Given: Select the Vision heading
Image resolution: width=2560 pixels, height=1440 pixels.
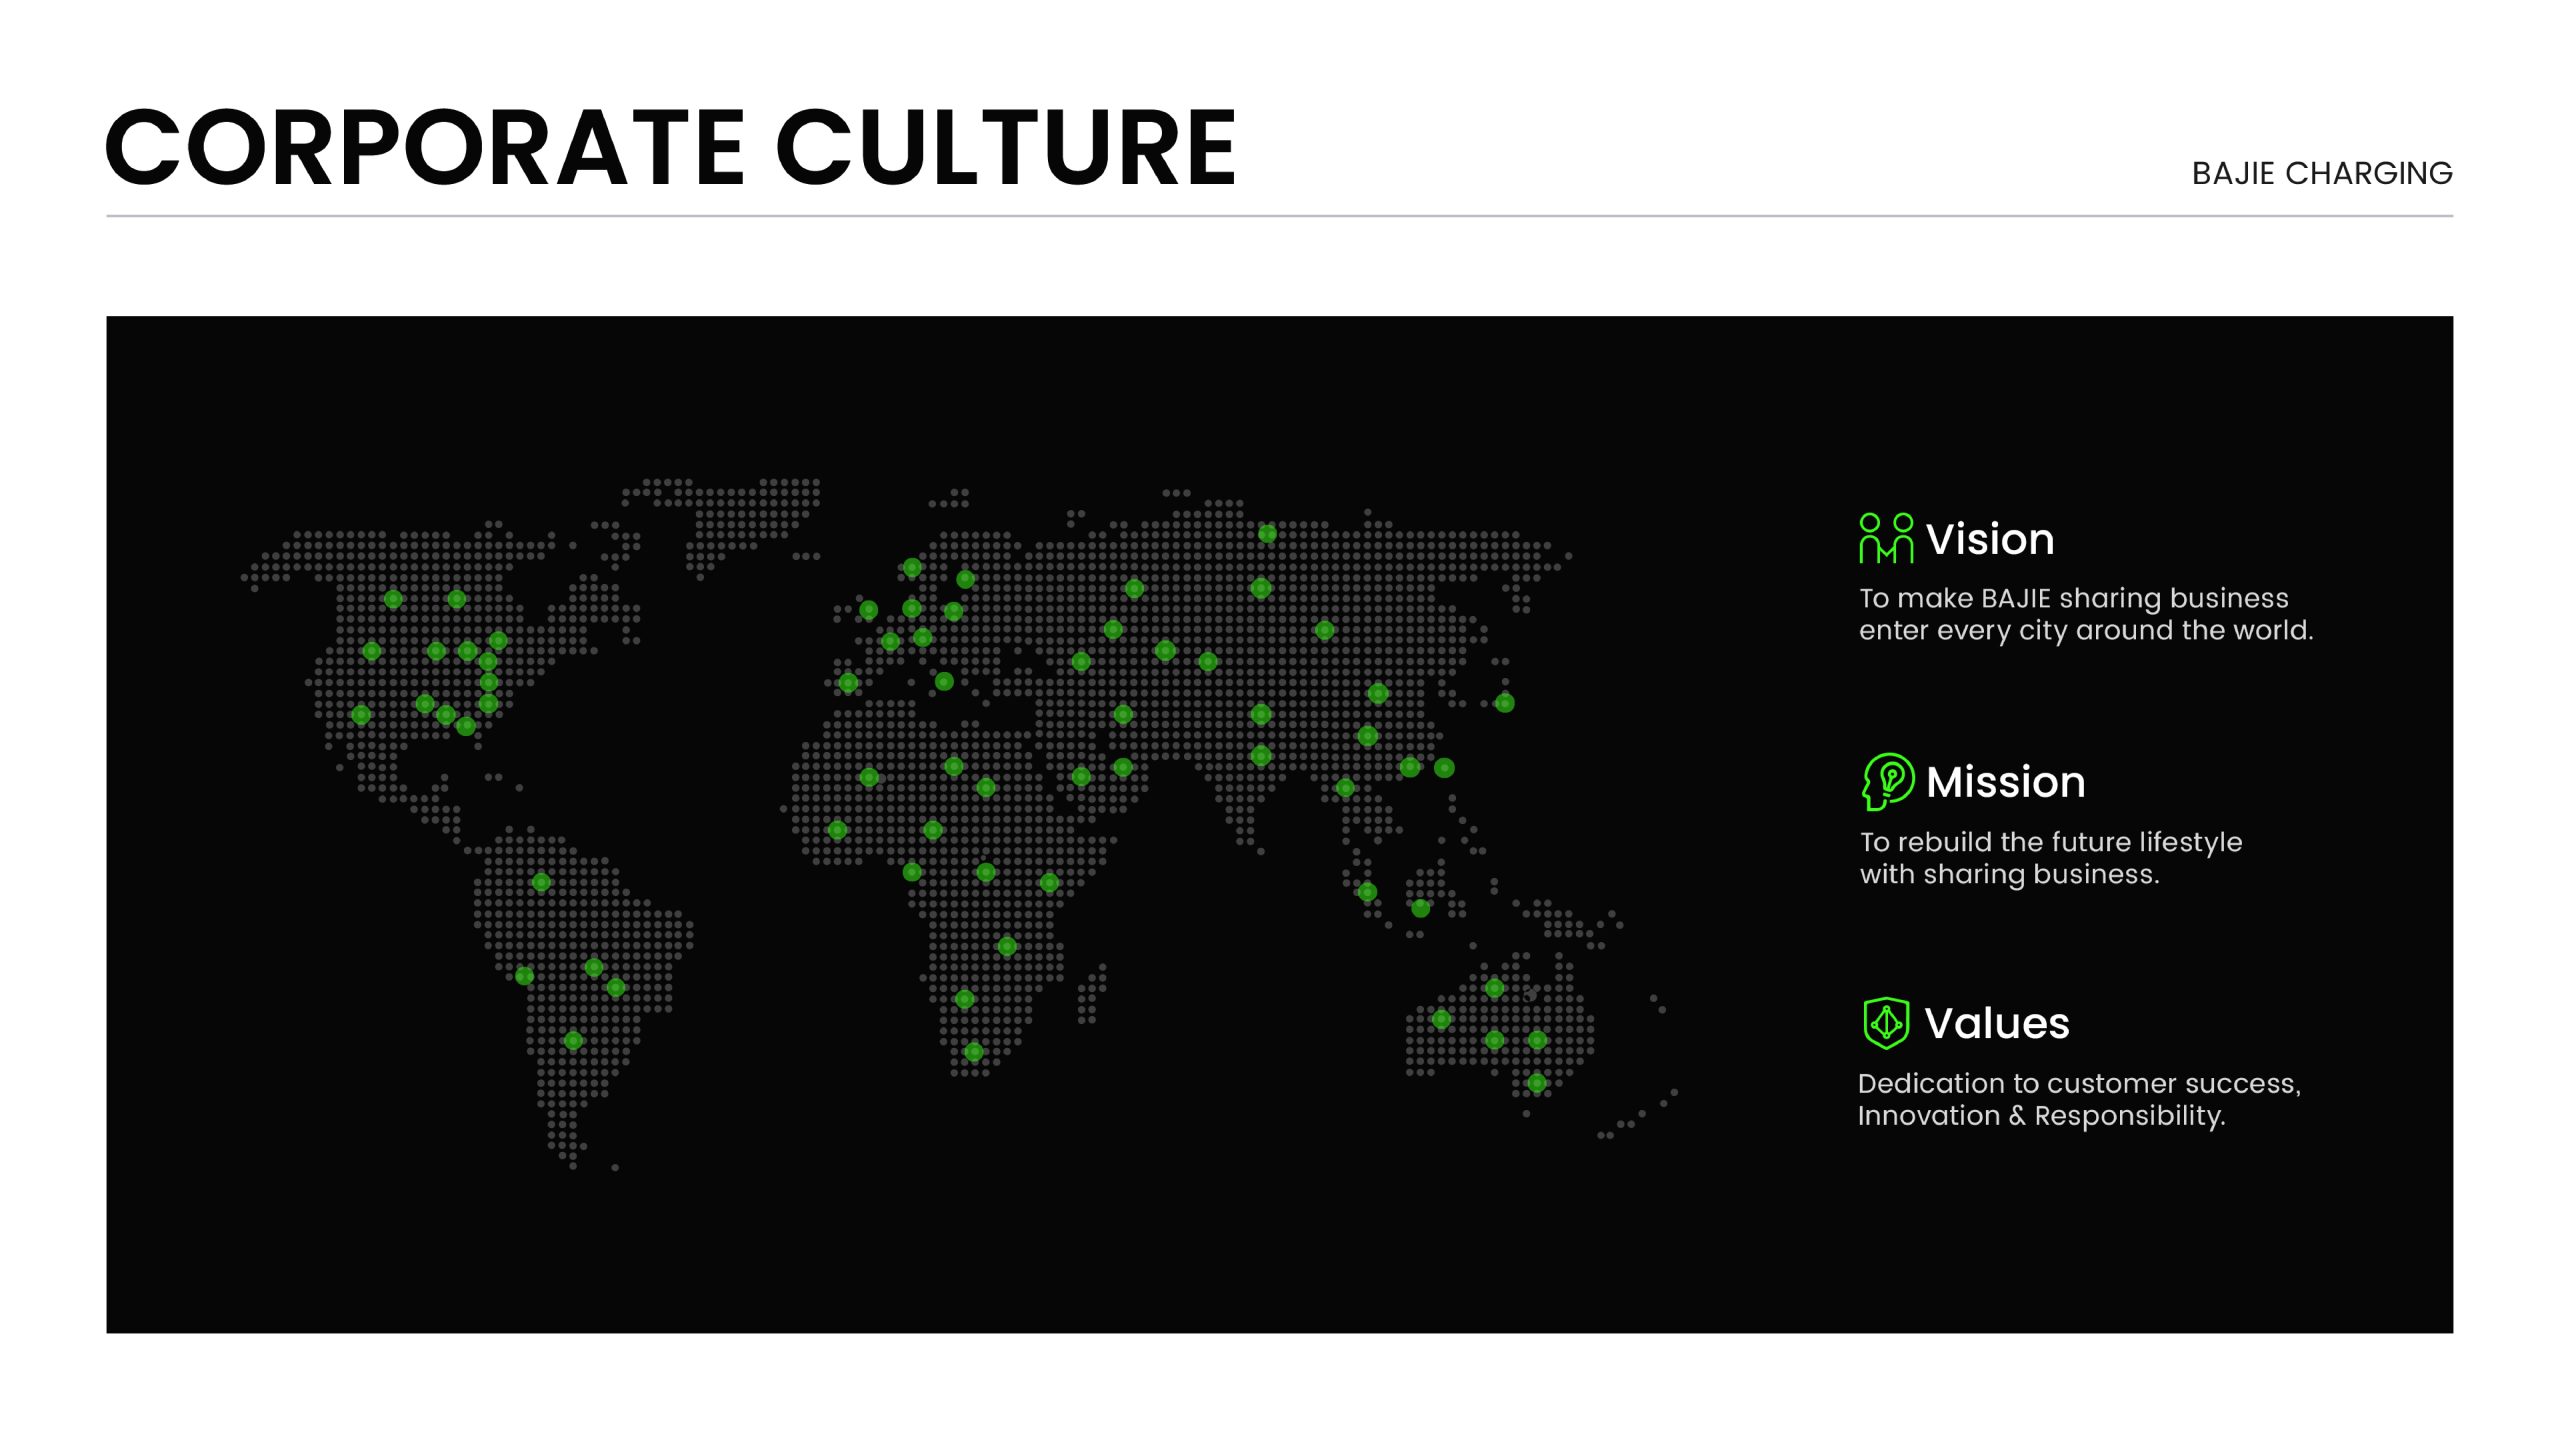Looking at the screenshot, I should (x=1990, y=539).
